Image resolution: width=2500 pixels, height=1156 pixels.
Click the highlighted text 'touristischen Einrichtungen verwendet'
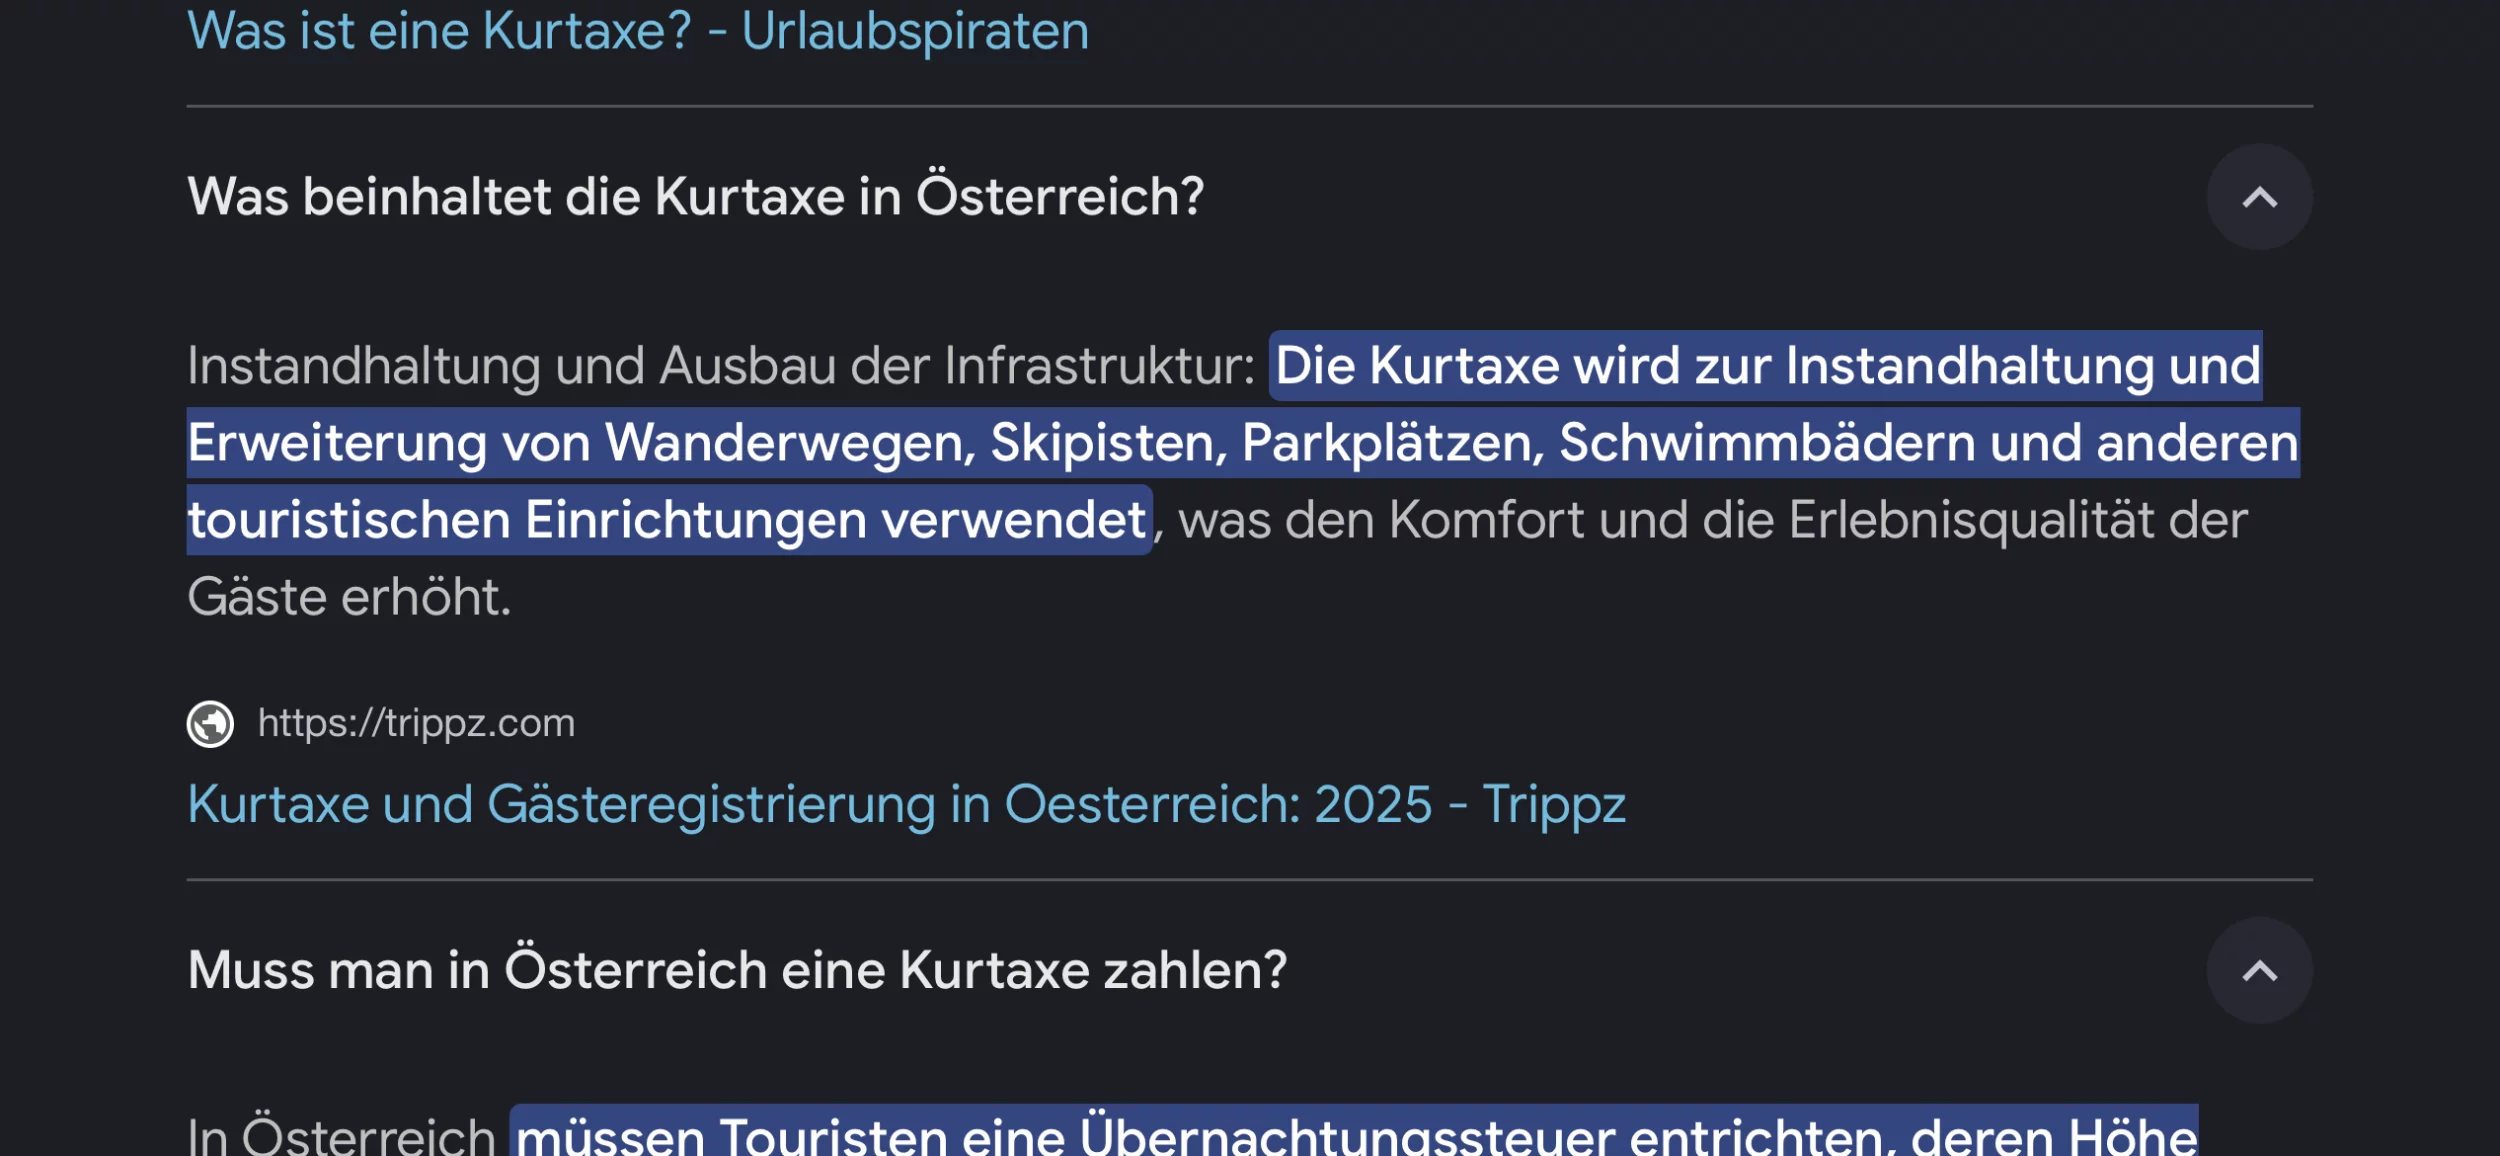point(667,520)
